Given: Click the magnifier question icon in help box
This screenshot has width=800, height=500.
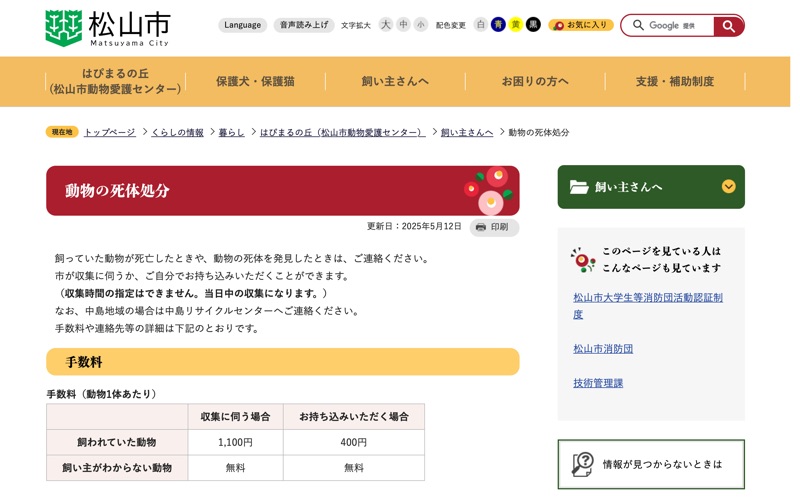Looking at the screenshot, I should click(x=583, y=464).
